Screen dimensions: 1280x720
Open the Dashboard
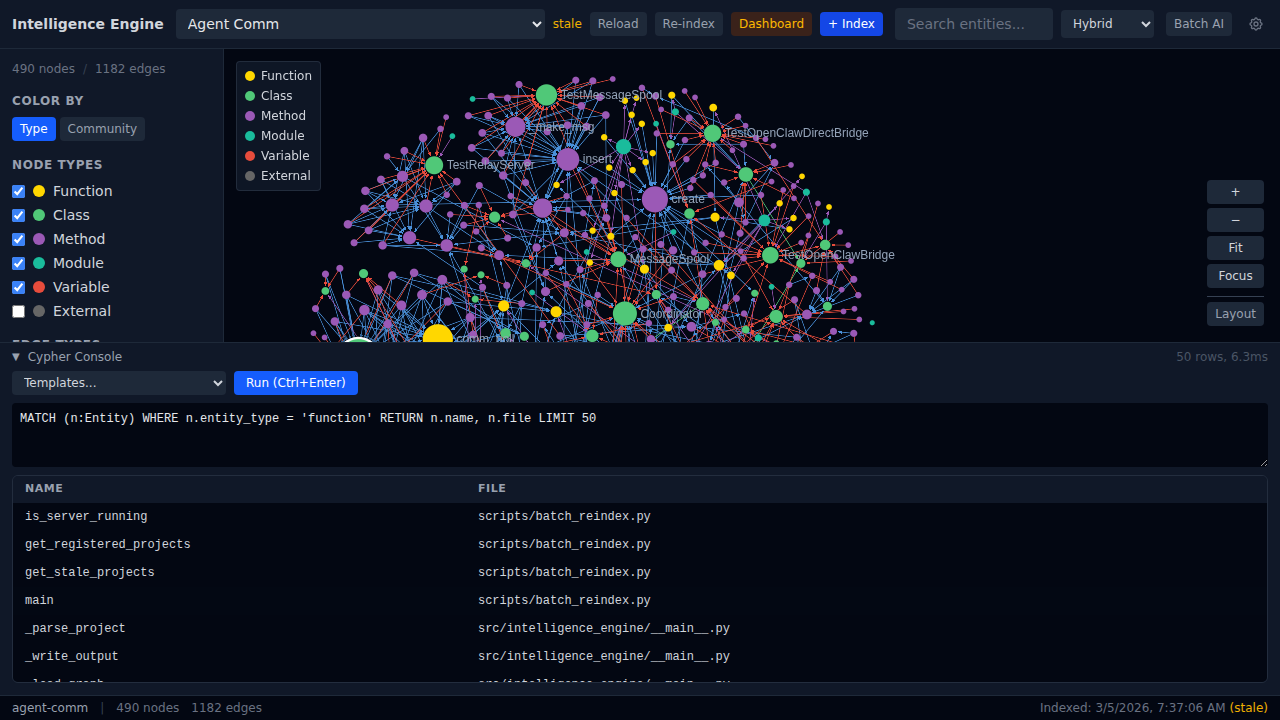pyautogui.click(x=771, y=24)
